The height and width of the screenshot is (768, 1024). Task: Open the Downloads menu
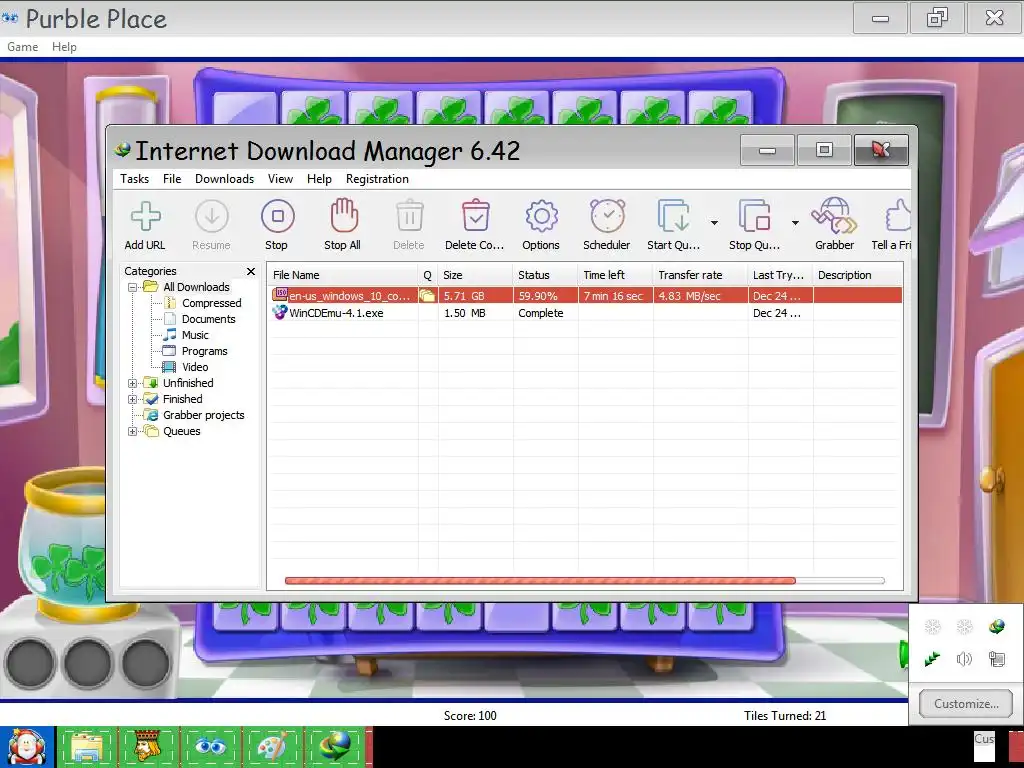[224, 179]
